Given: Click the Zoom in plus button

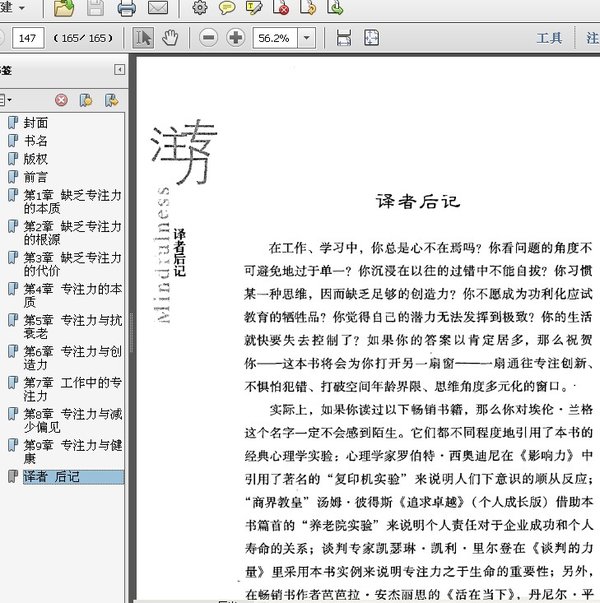Looking at the screenshot, I should (x=235, y=38).
